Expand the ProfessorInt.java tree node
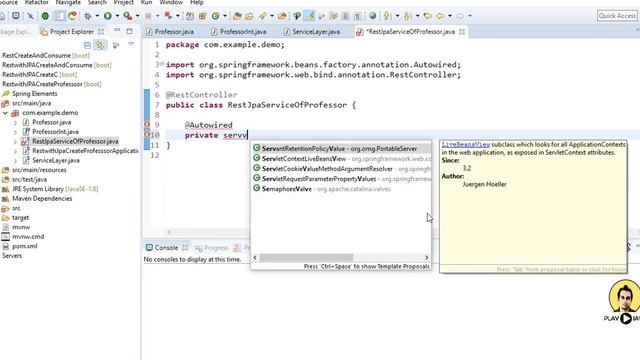Screen dimensions: 640x360 click(x=15, y=132)
